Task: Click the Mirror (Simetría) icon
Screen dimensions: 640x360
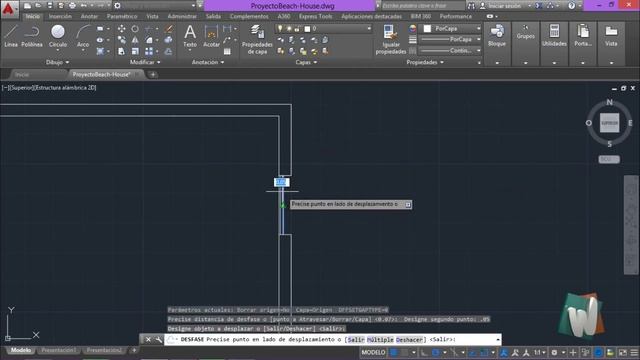Action: click(135, 40)
